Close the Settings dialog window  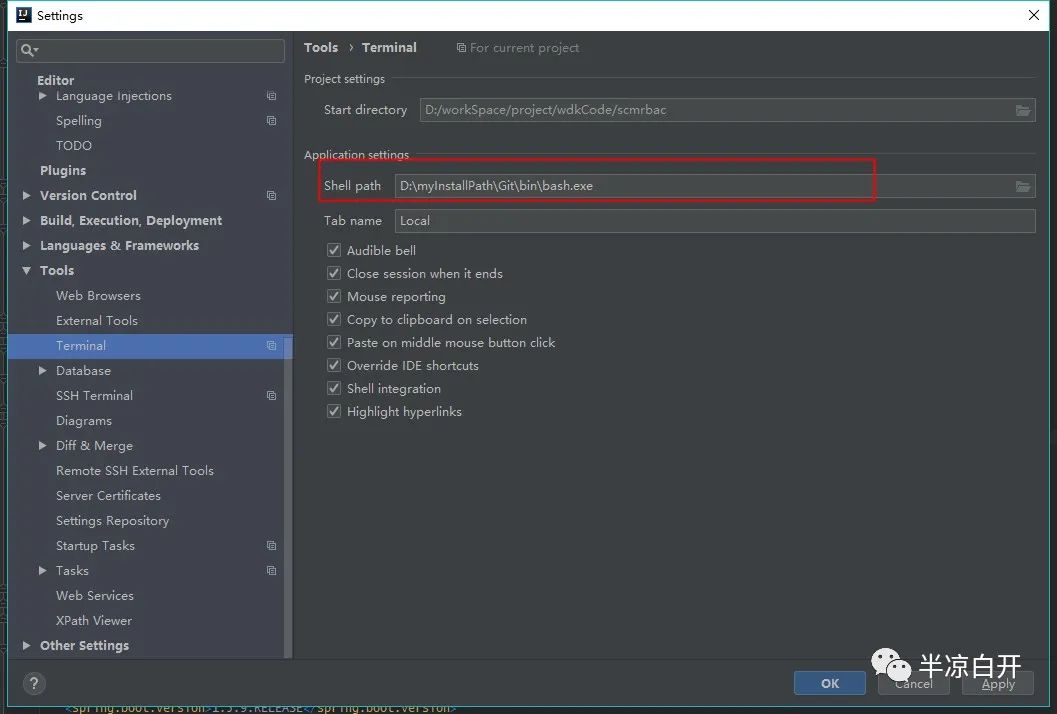click(1033, 15)
